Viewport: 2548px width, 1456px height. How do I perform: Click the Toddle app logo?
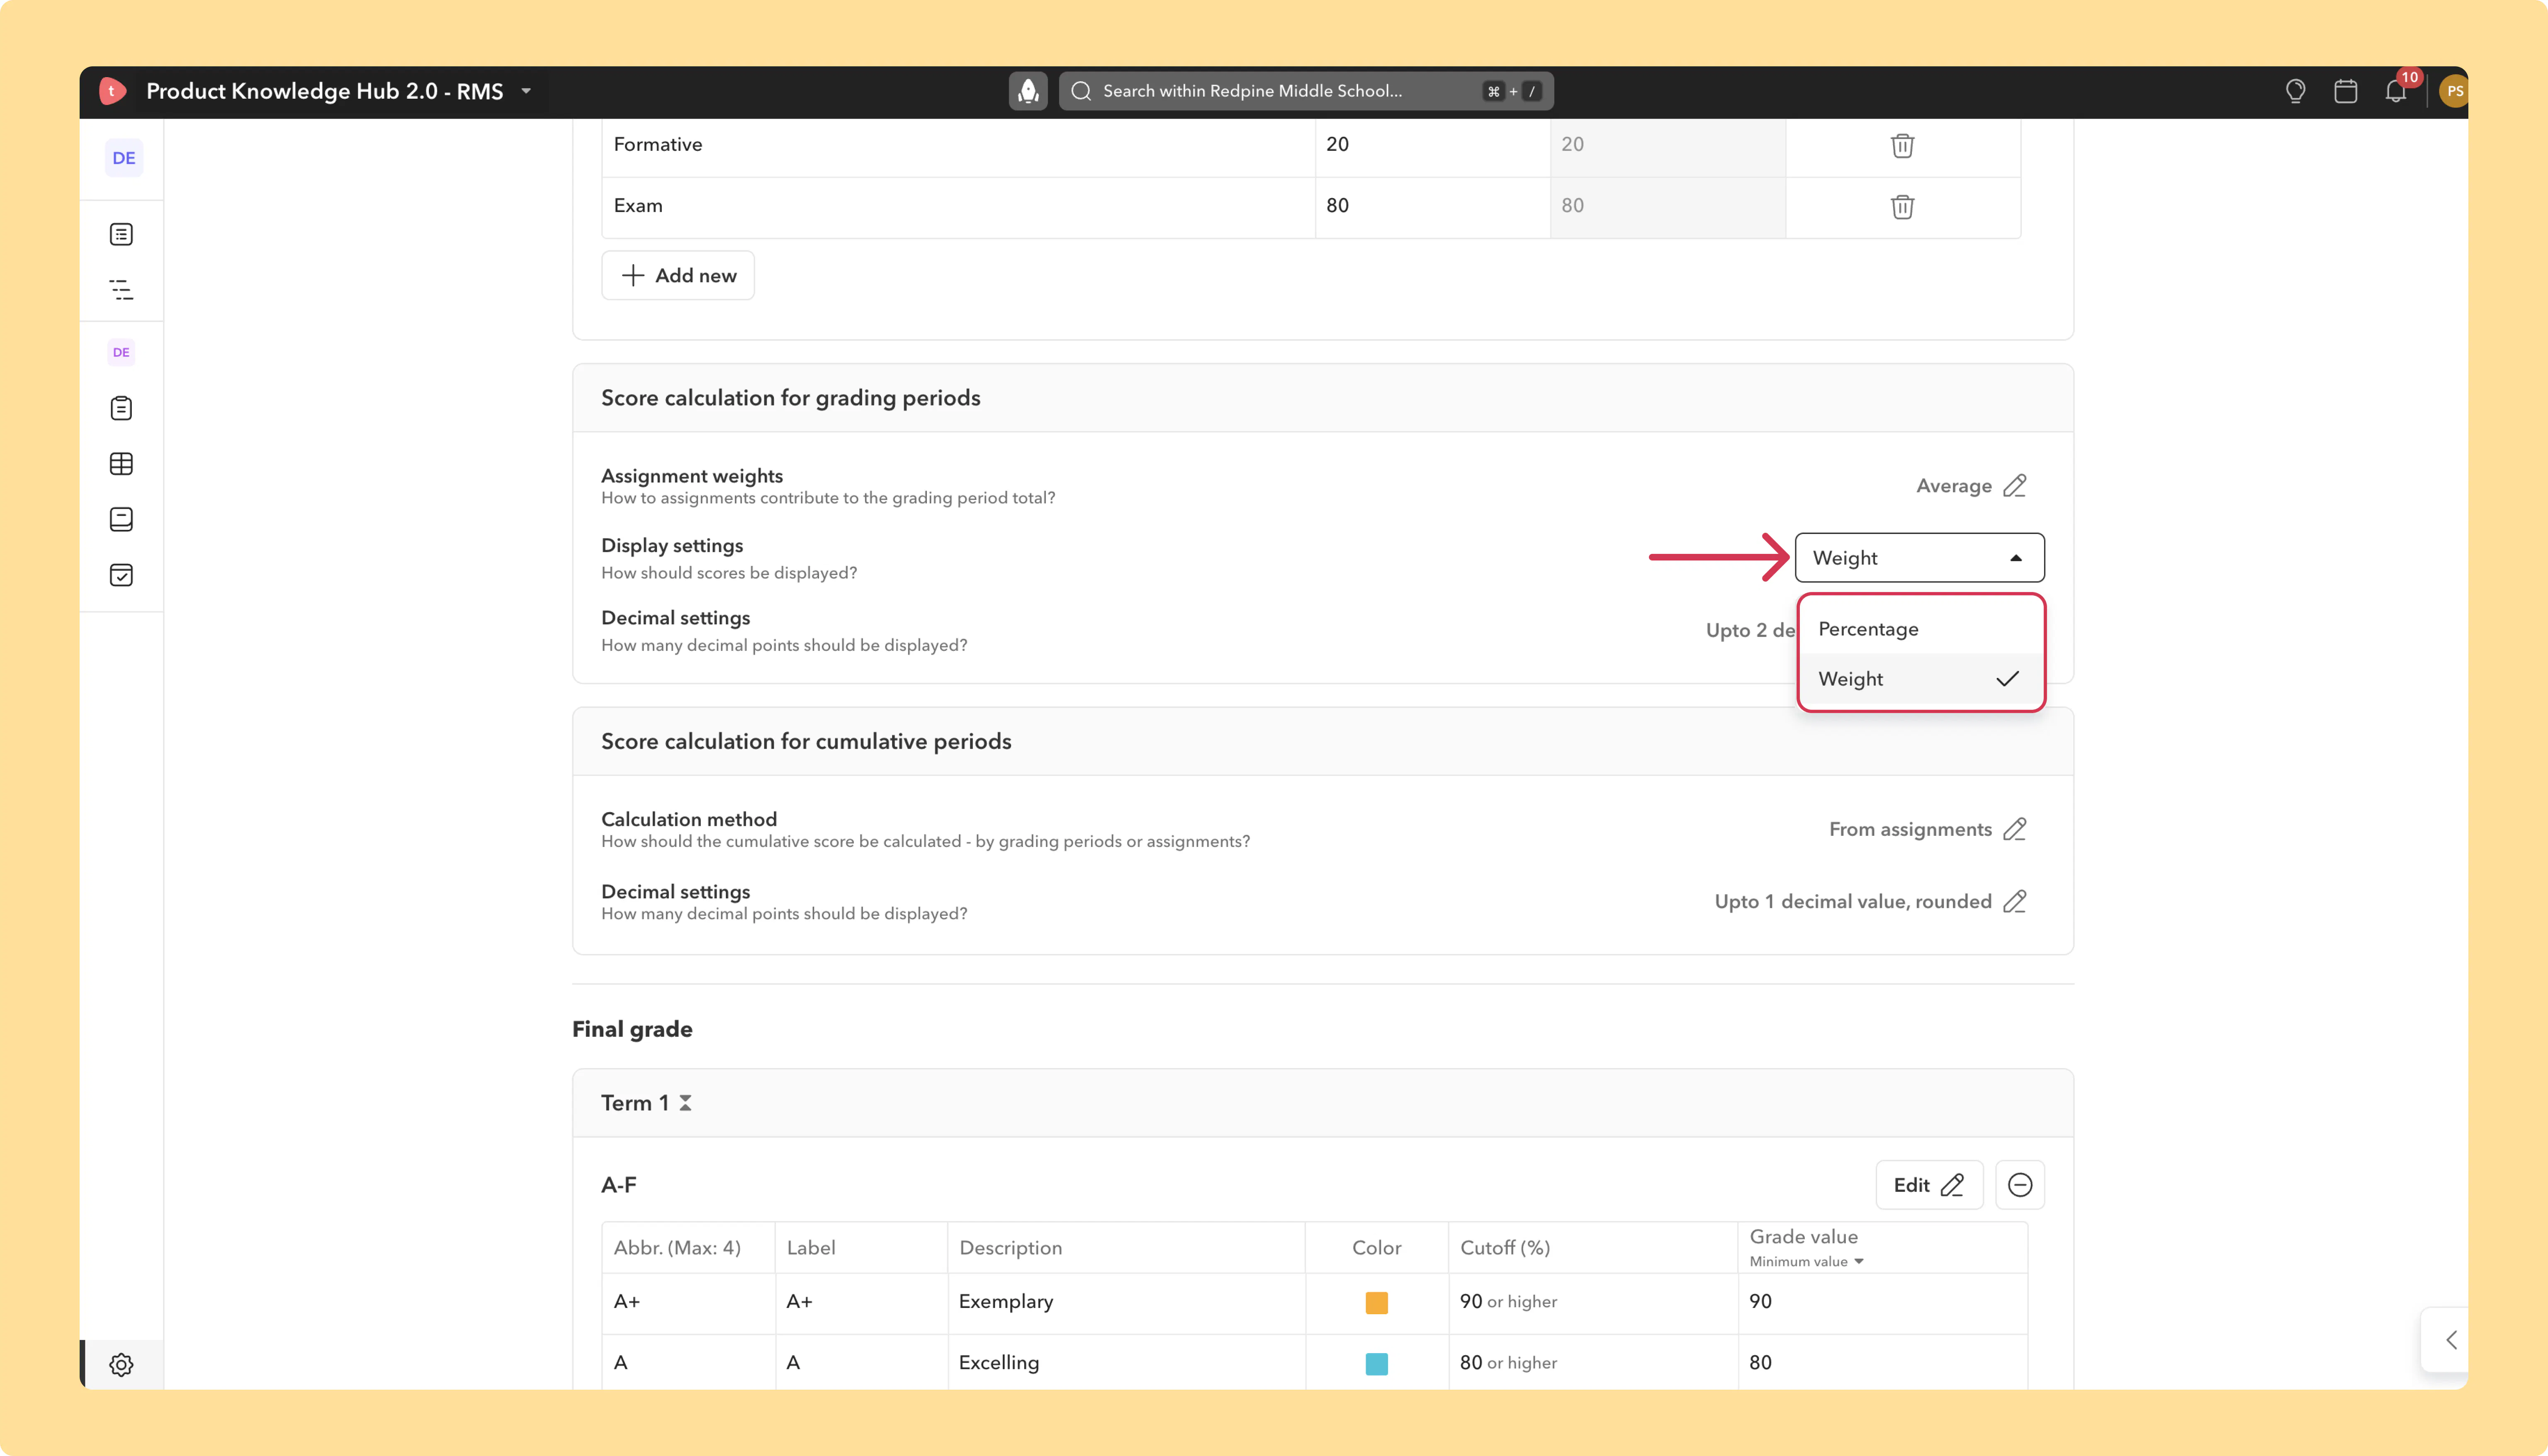tap(113, 91)
